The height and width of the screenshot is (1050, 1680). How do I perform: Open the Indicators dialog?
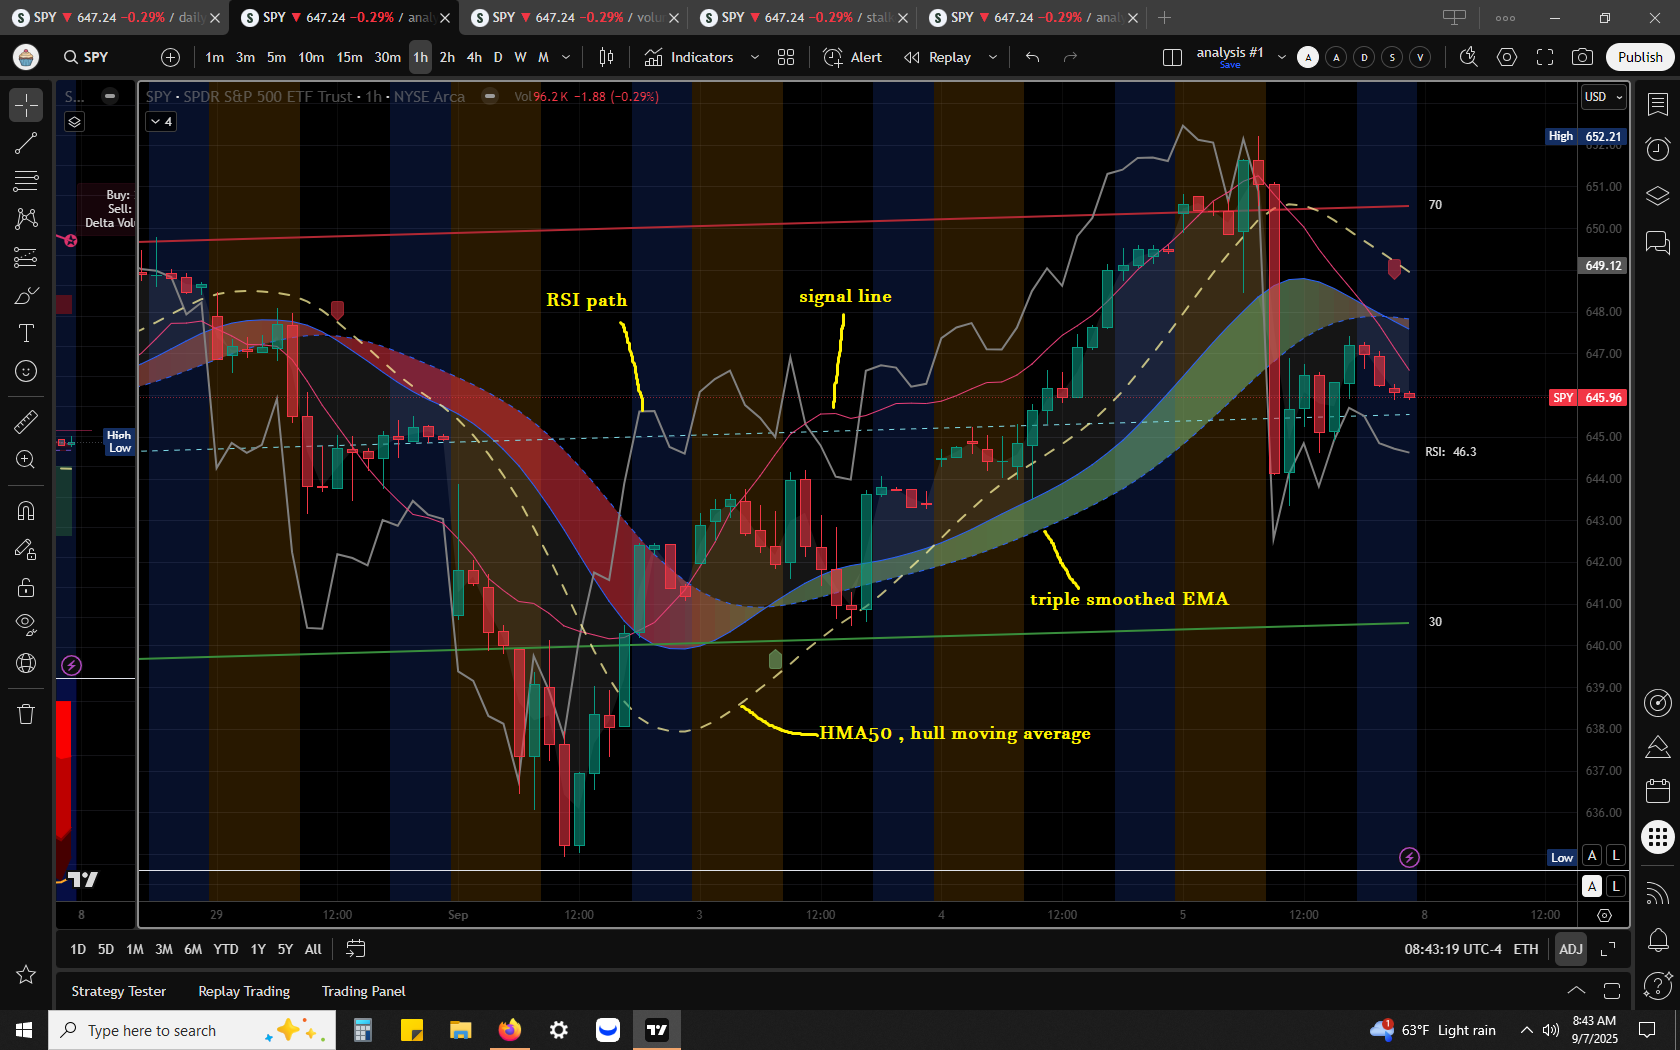click(690, 57)
